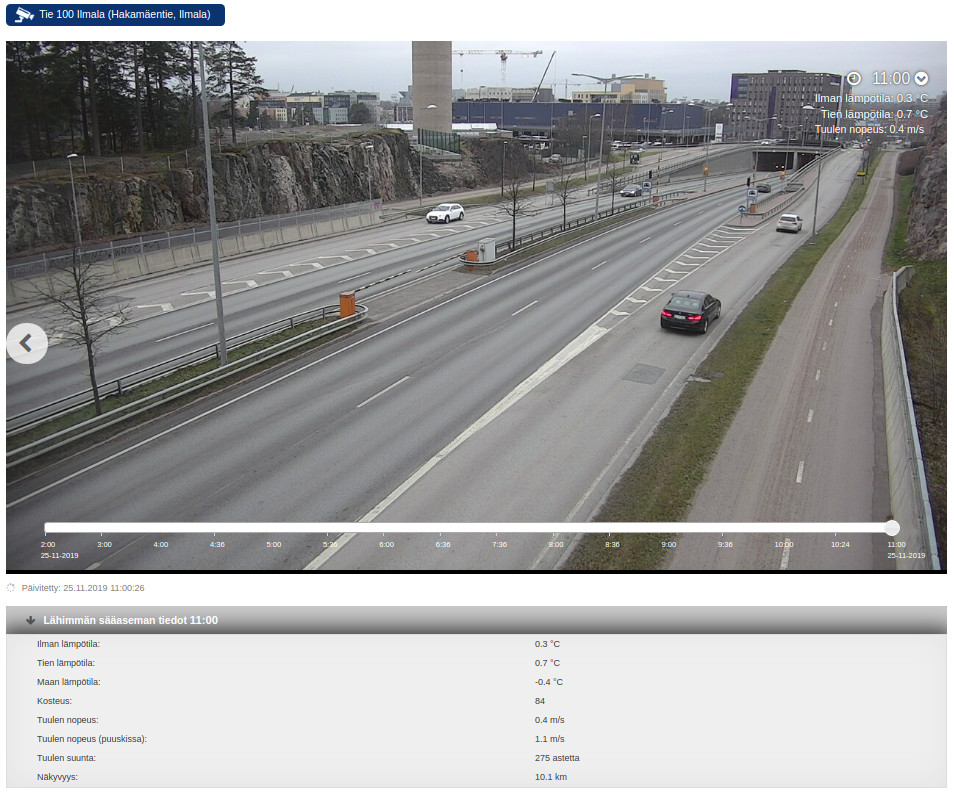Viewport: 954px width, 795px height.
Task: Click the road camera image
Action: tap(476, 300)
